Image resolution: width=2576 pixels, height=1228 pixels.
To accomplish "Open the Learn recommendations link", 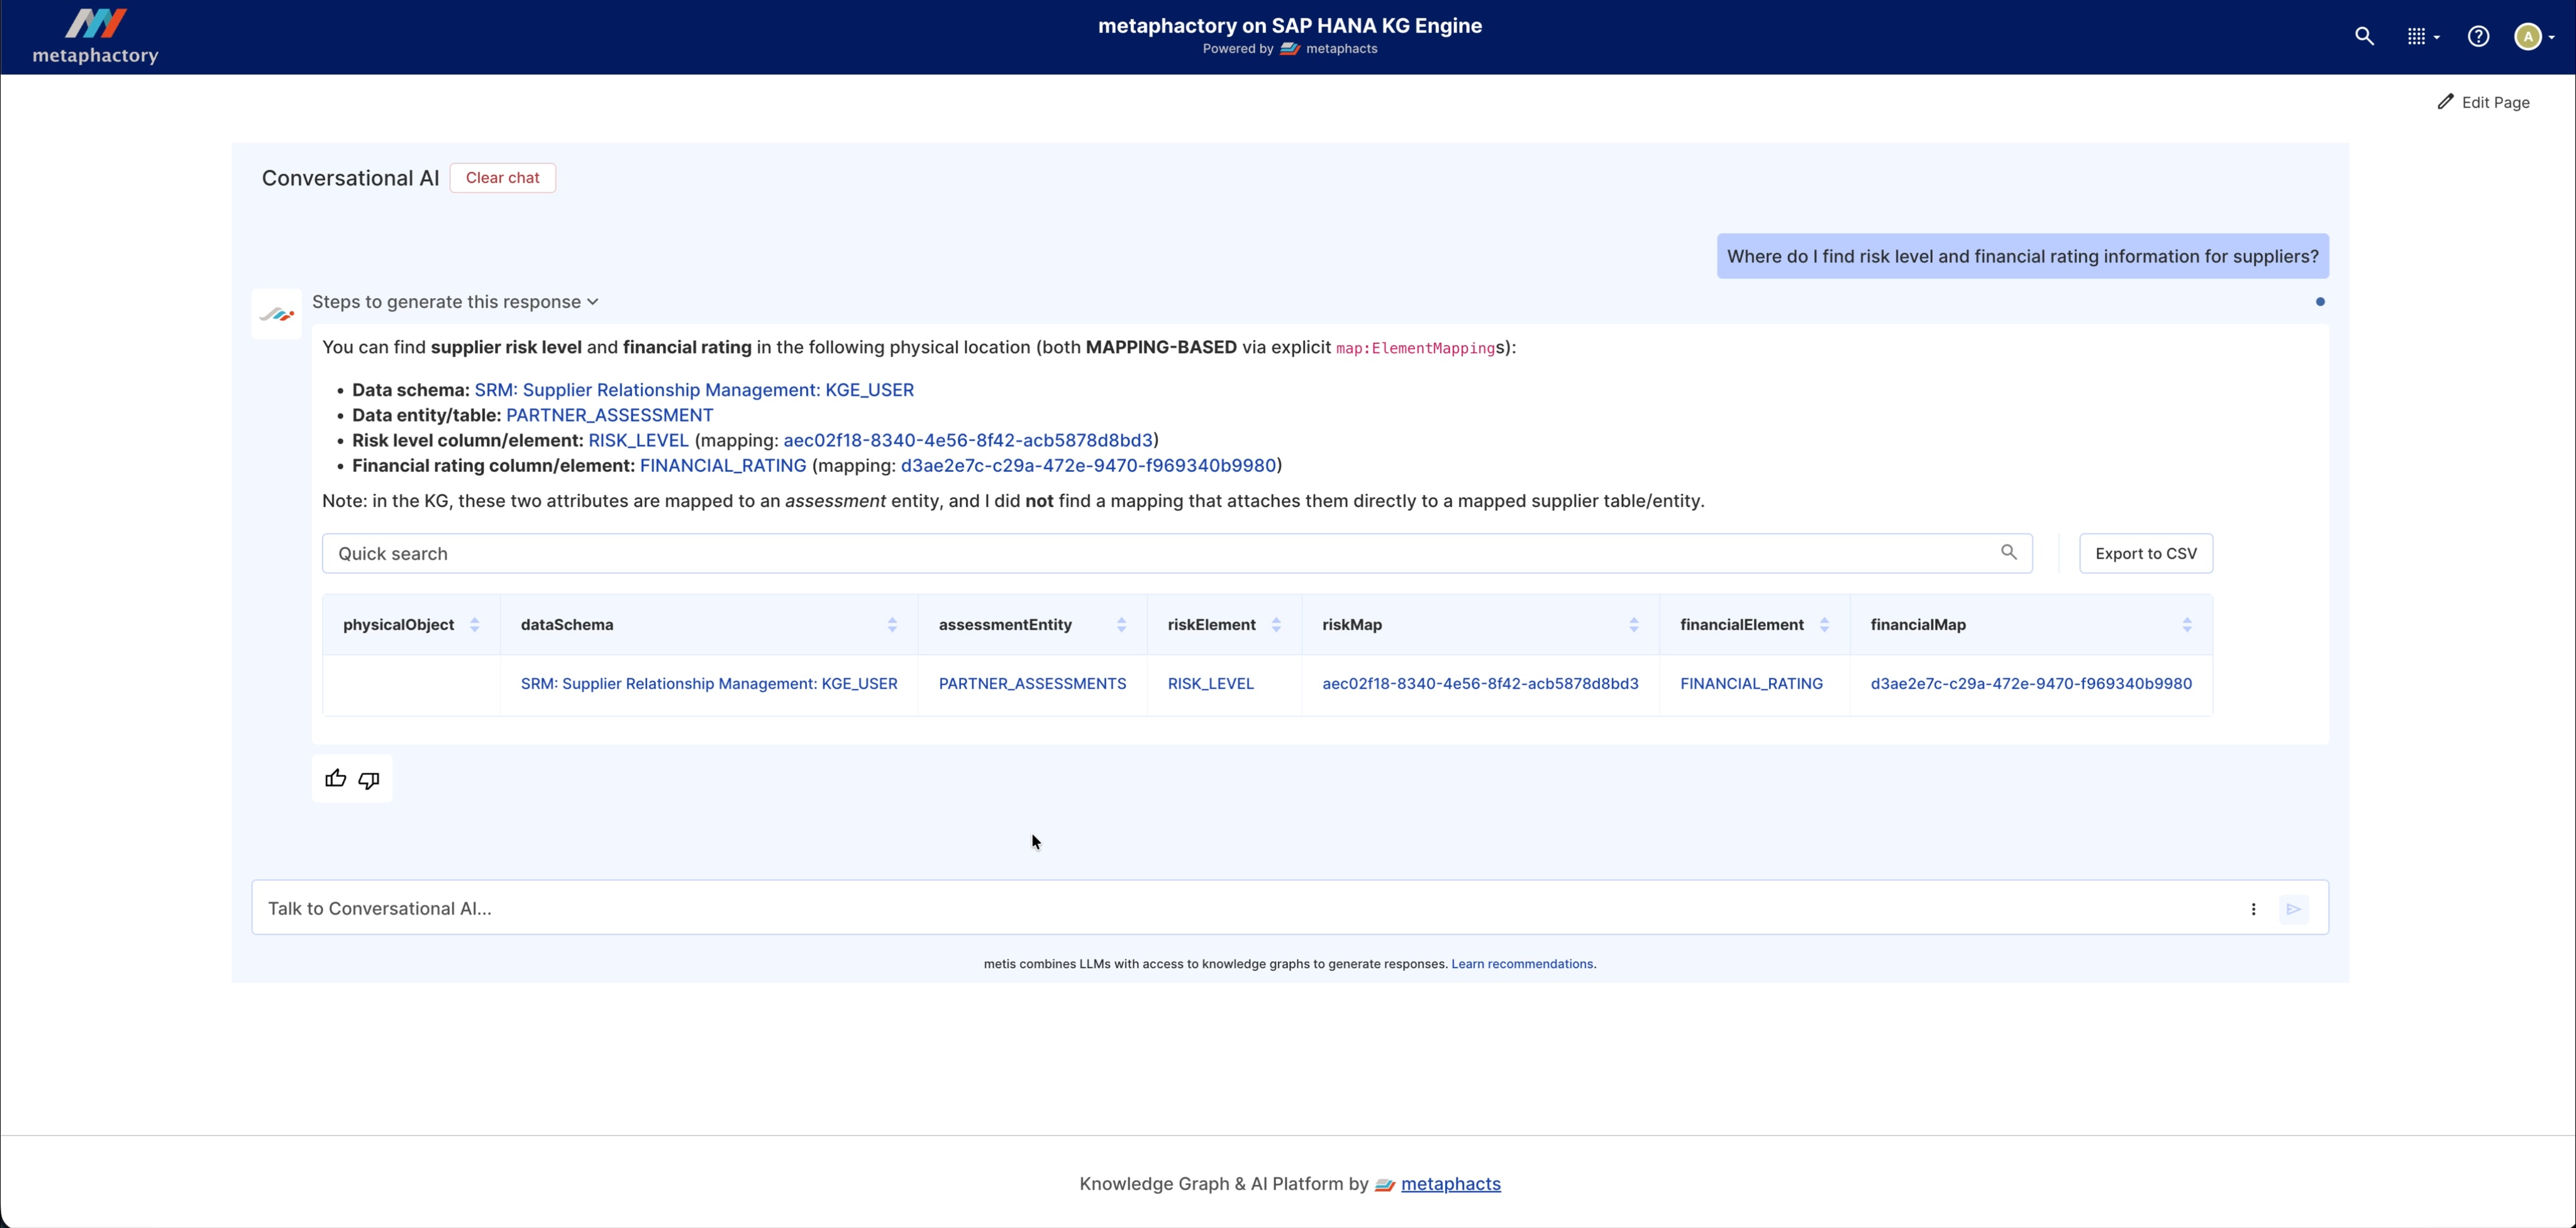I will coord(1522,964).
